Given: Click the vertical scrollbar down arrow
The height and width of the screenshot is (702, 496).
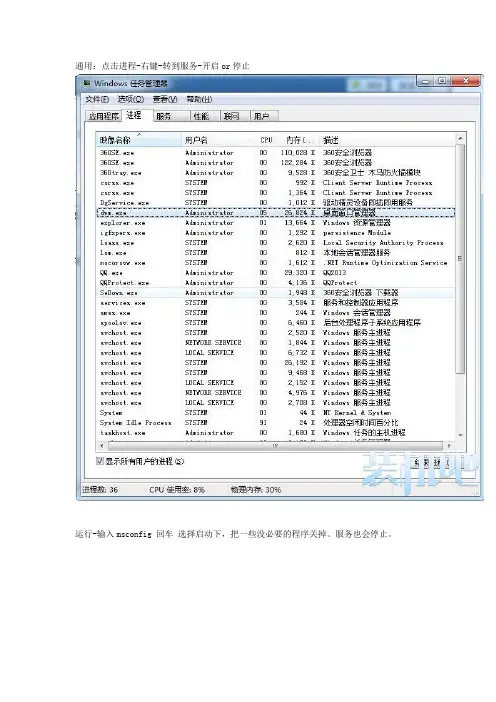Looking at the screenshot, I should [x=460, y=435].
